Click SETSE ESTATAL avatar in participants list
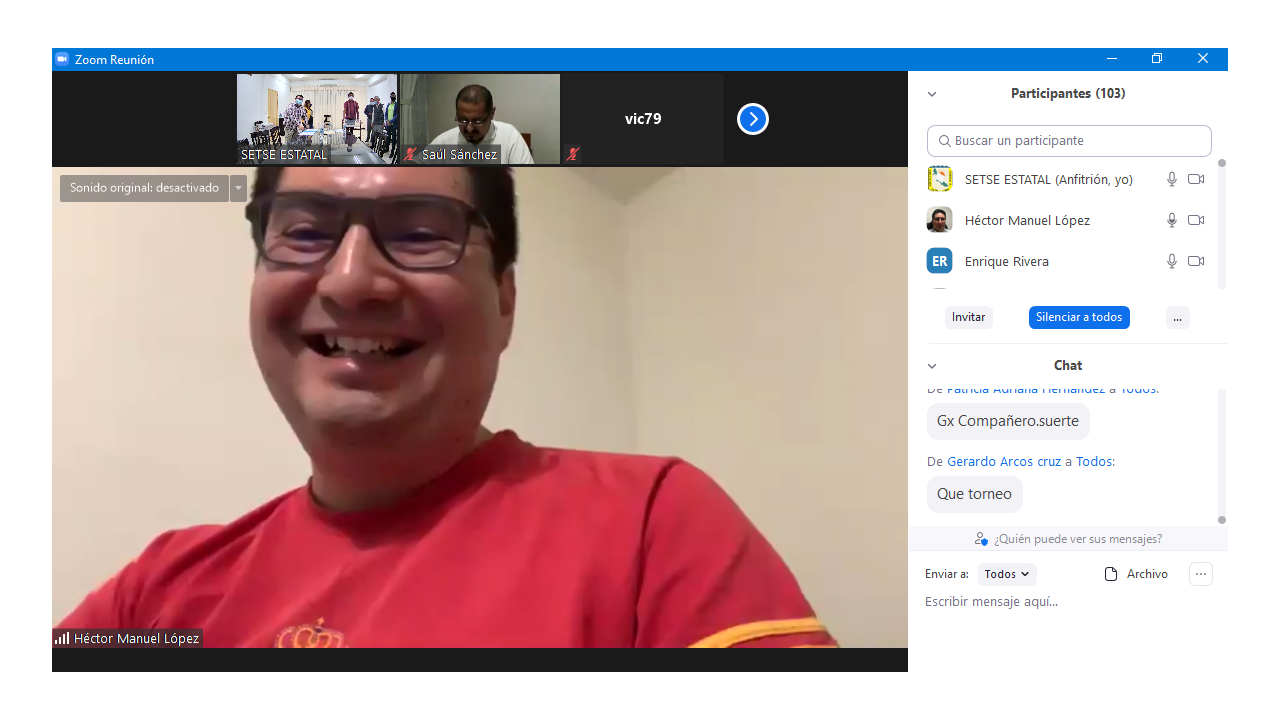This screenshot has height=720, width=1280. click(x=940, y=179)
